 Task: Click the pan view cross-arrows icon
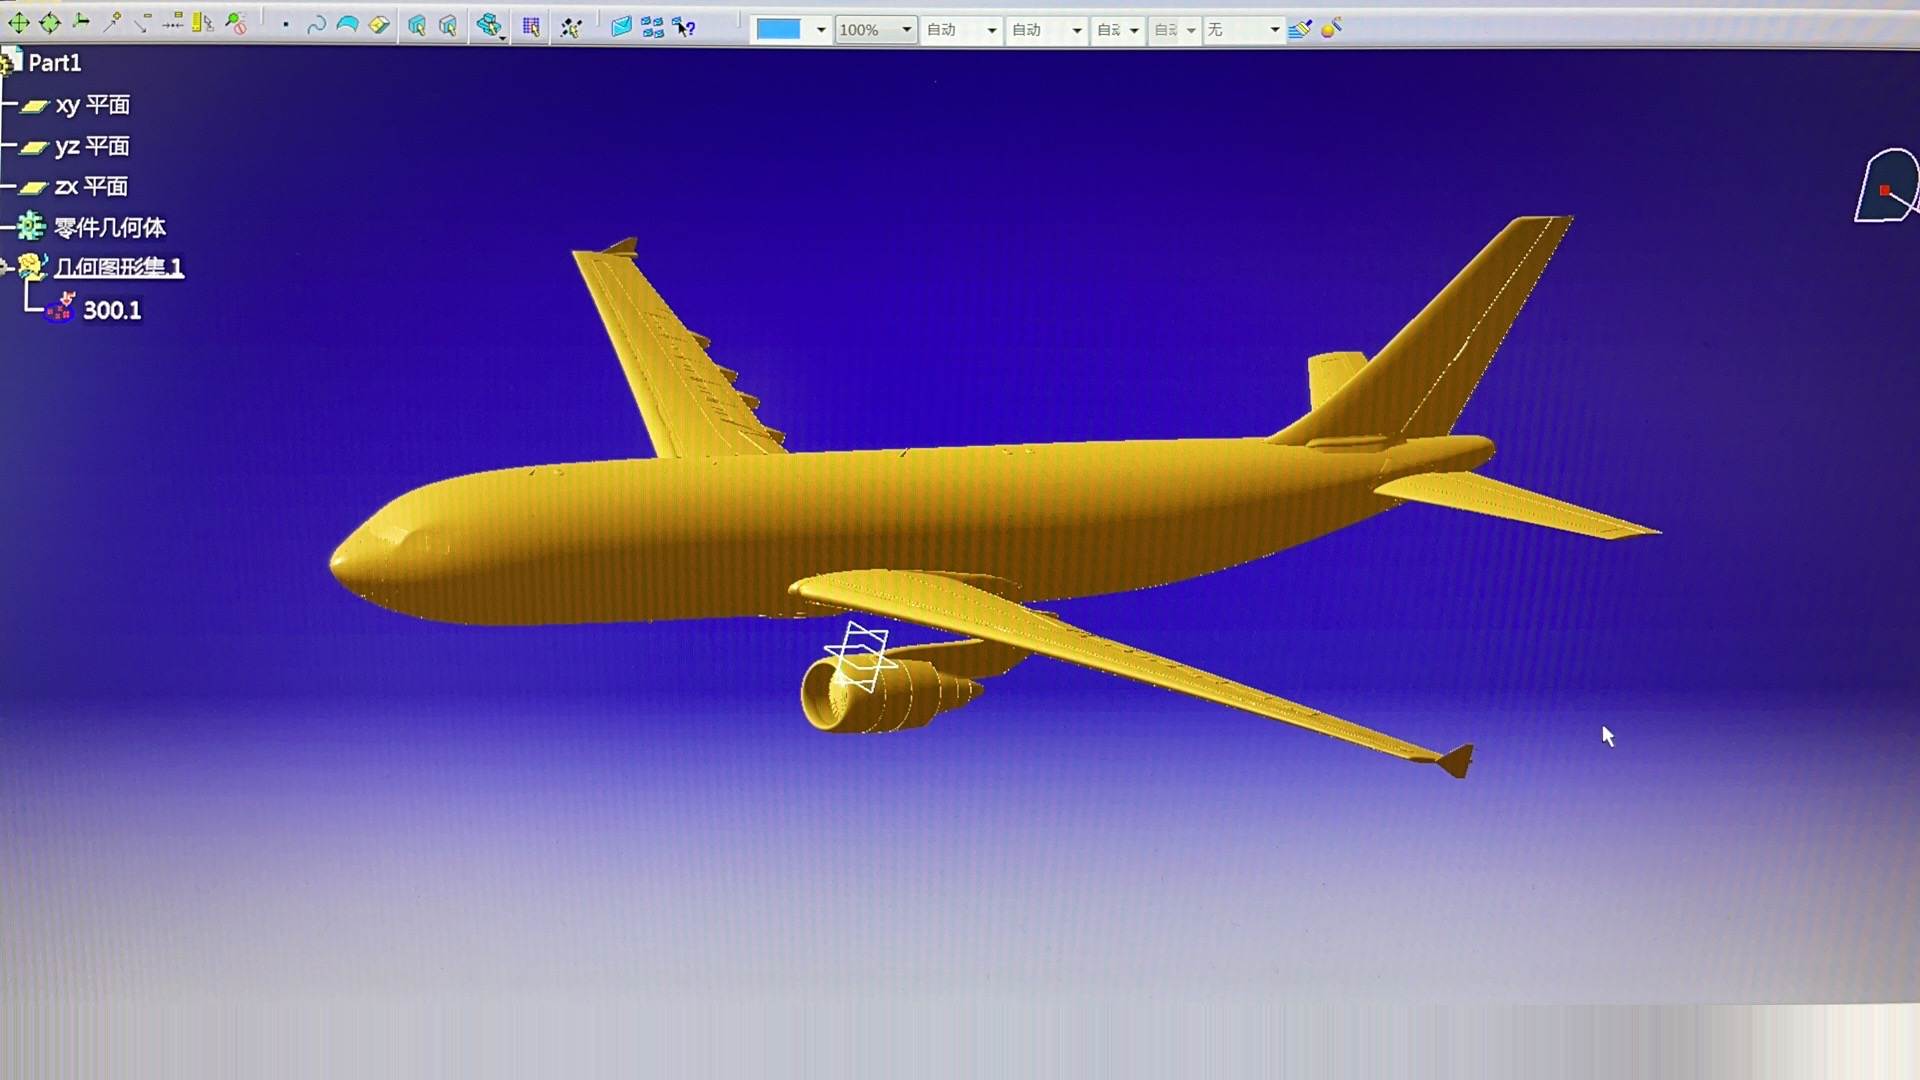click(x=18, y=23)
